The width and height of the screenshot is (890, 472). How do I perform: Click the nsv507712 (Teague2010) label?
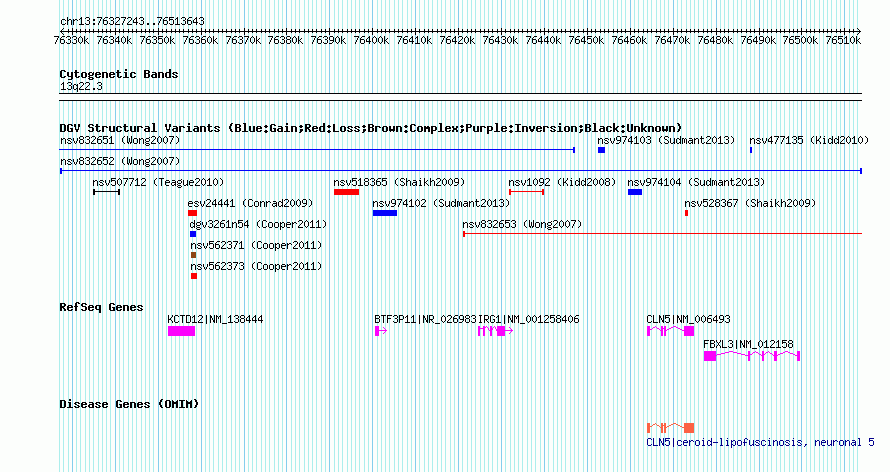pyautogui.click(x=158, y=182)
